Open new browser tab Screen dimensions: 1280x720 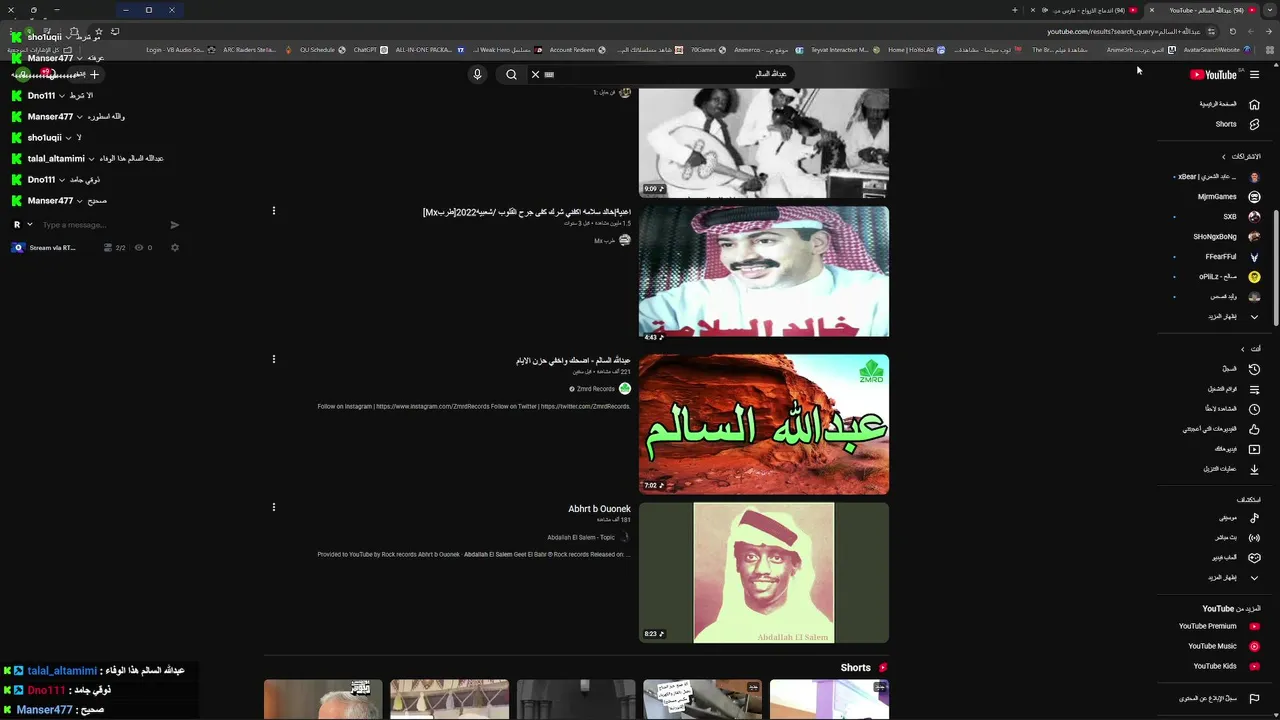click(x=1014, y=10)
